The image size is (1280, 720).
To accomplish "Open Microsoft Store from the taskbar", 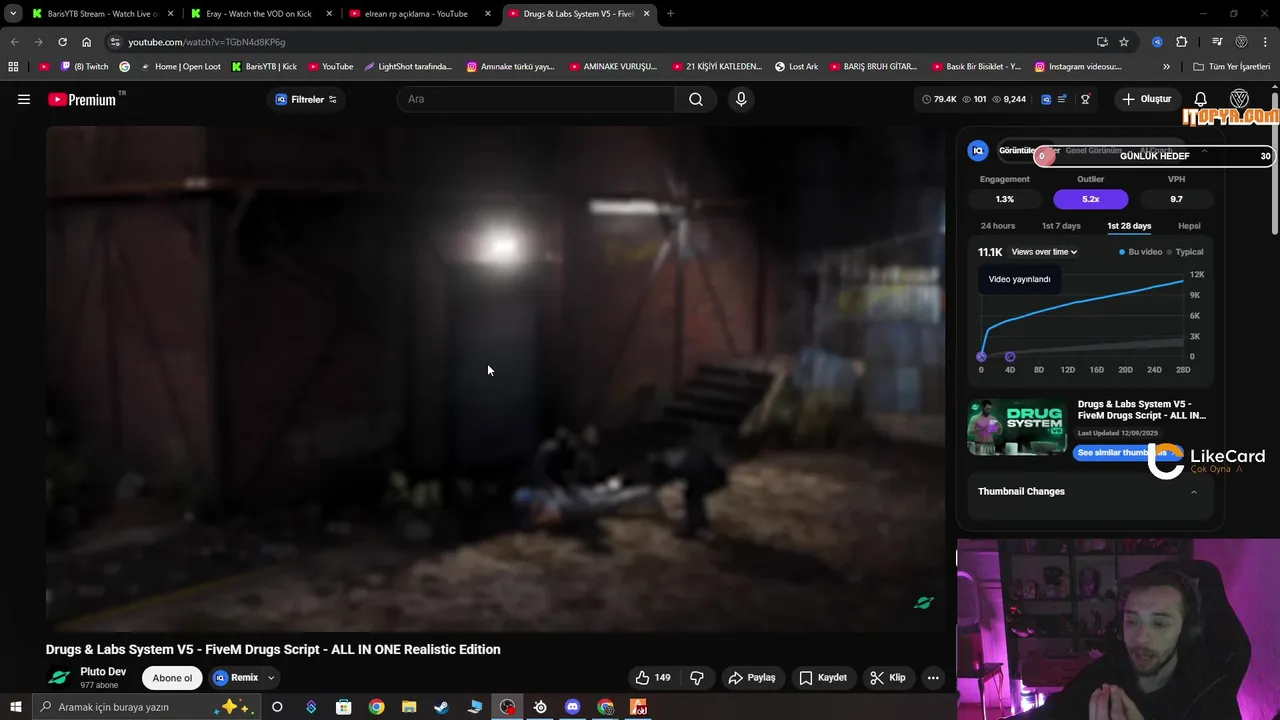I will pos(343,707).
